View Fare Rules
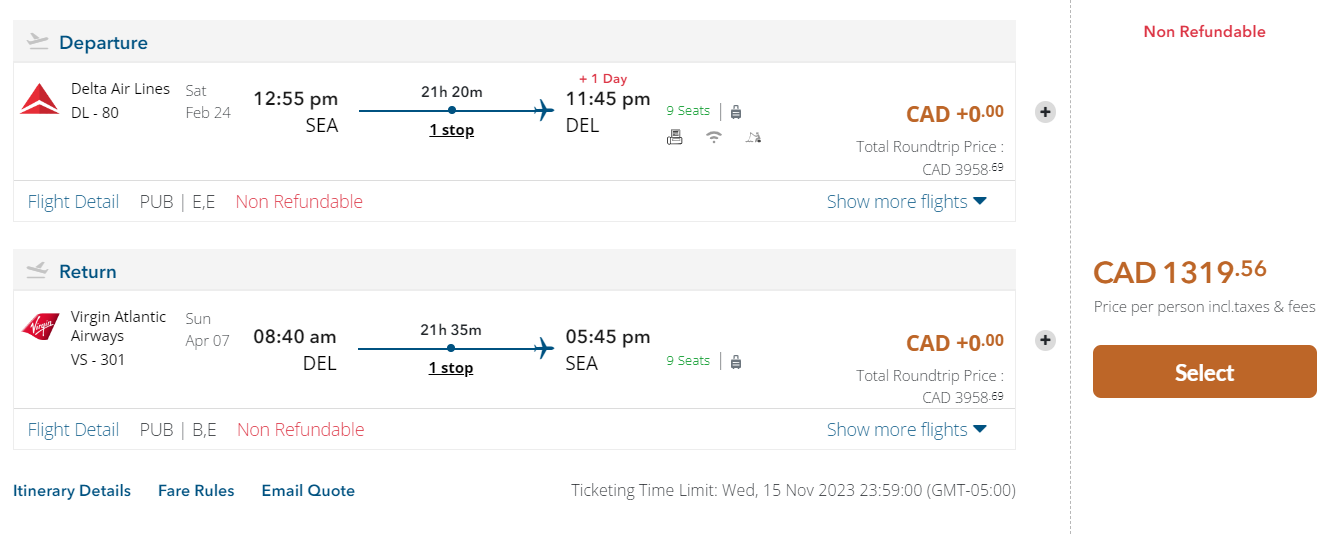 pyautogui.click(x=196, y=491)
